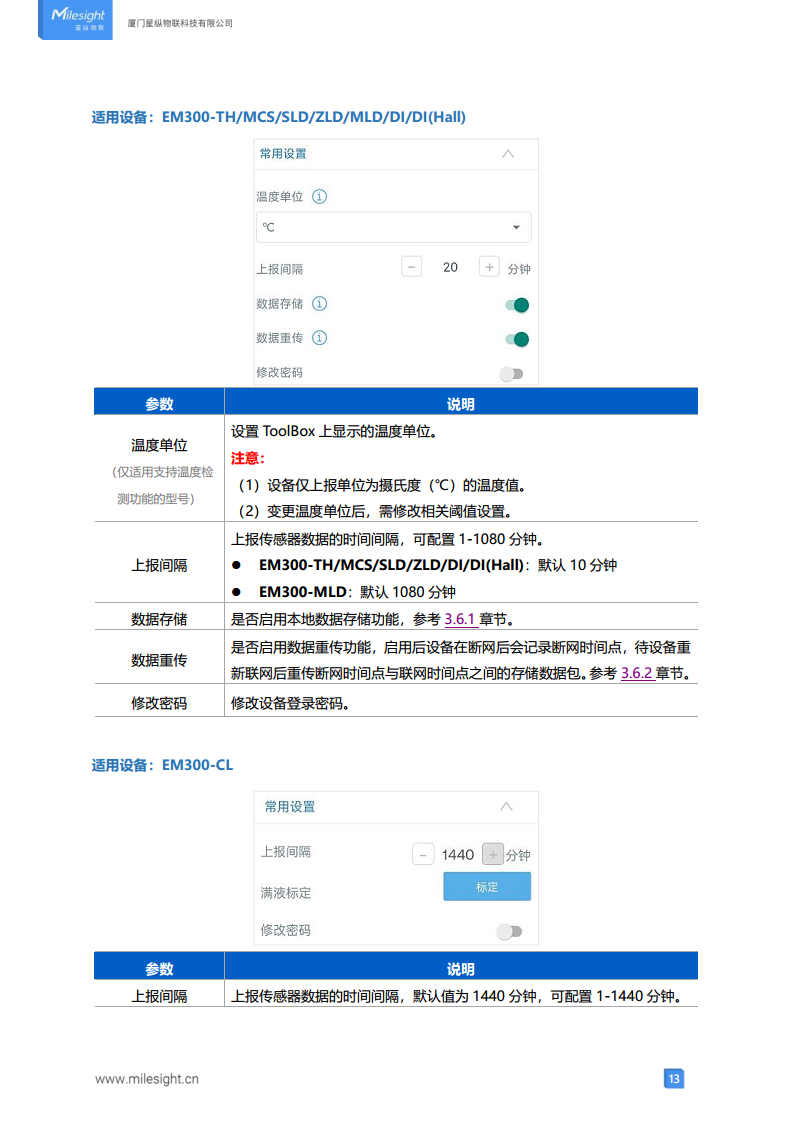
Task: Click info icon beside 数据重传
Action: [320, 338]
